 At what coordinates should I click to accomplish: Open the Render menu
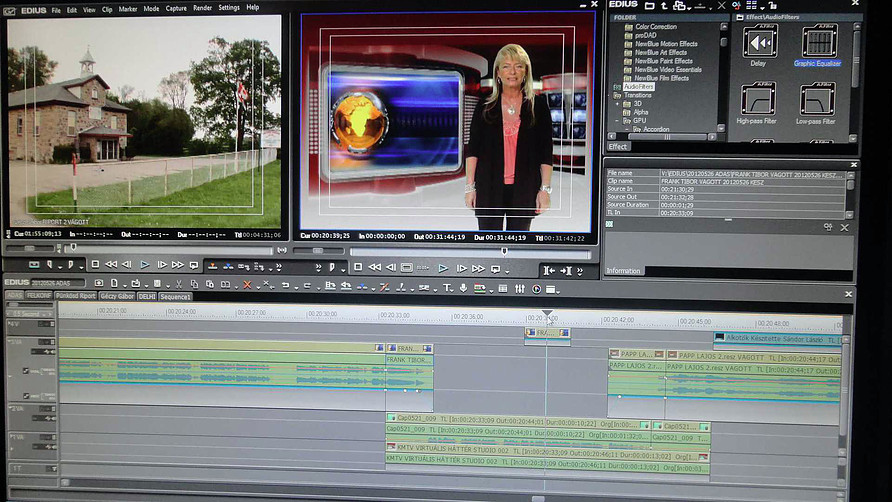pos(200,8)
